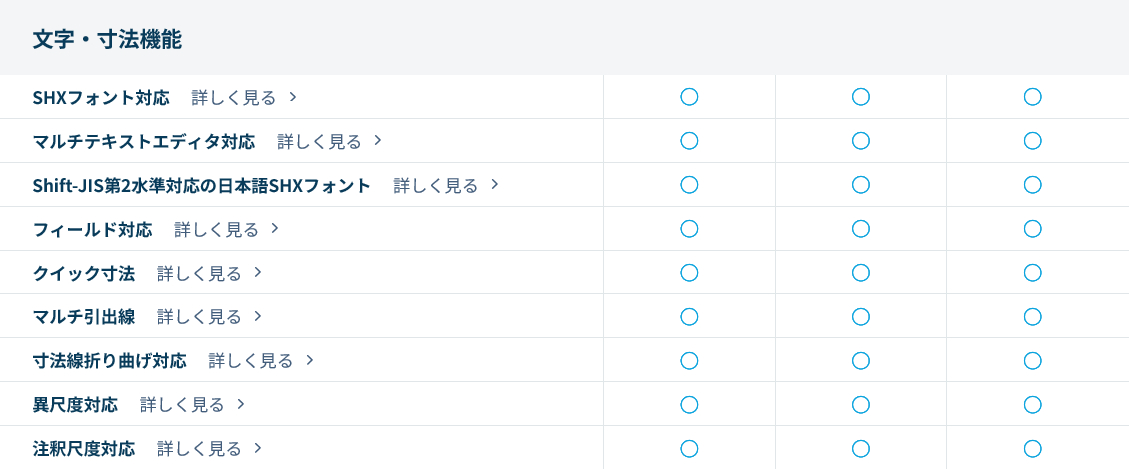Click first column circle for クイック寸法
Screen dimensions: 1129x469
coord(689,273)
